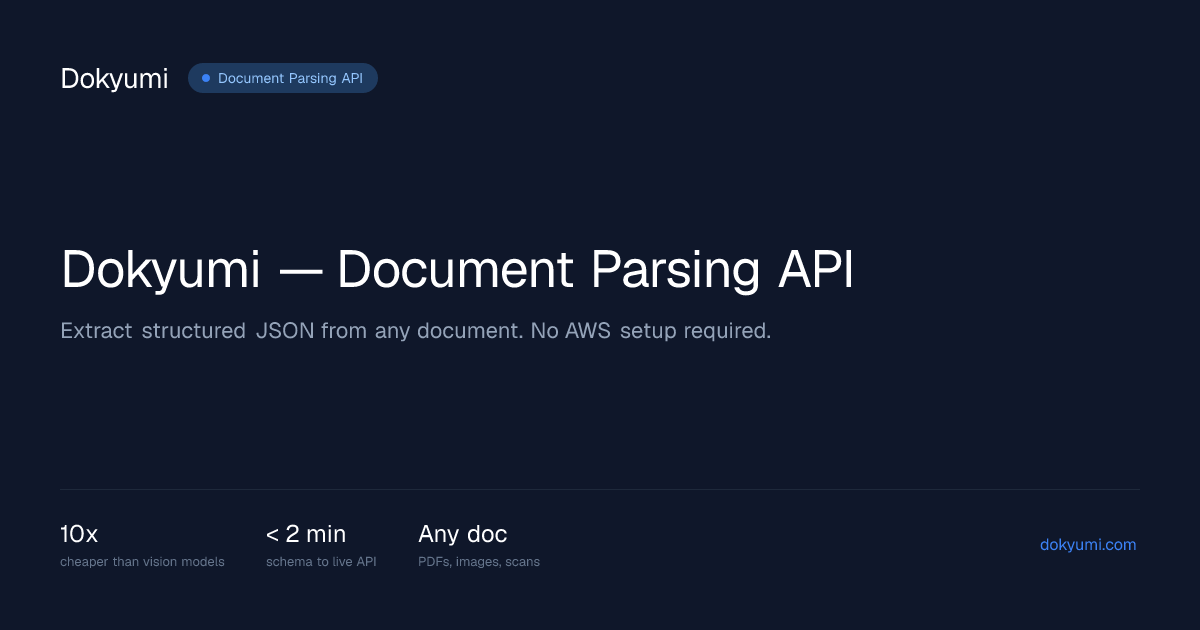
Task: Click the blue dot in the badge
Action: pyautogui.click(x=206, y=78)
